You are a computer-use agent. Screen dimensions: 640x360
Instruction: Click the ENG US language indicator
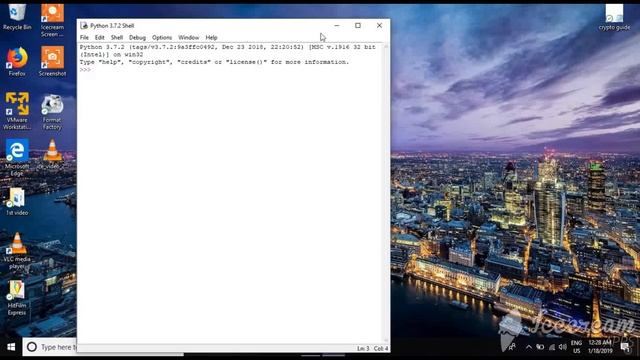point(576,347)
